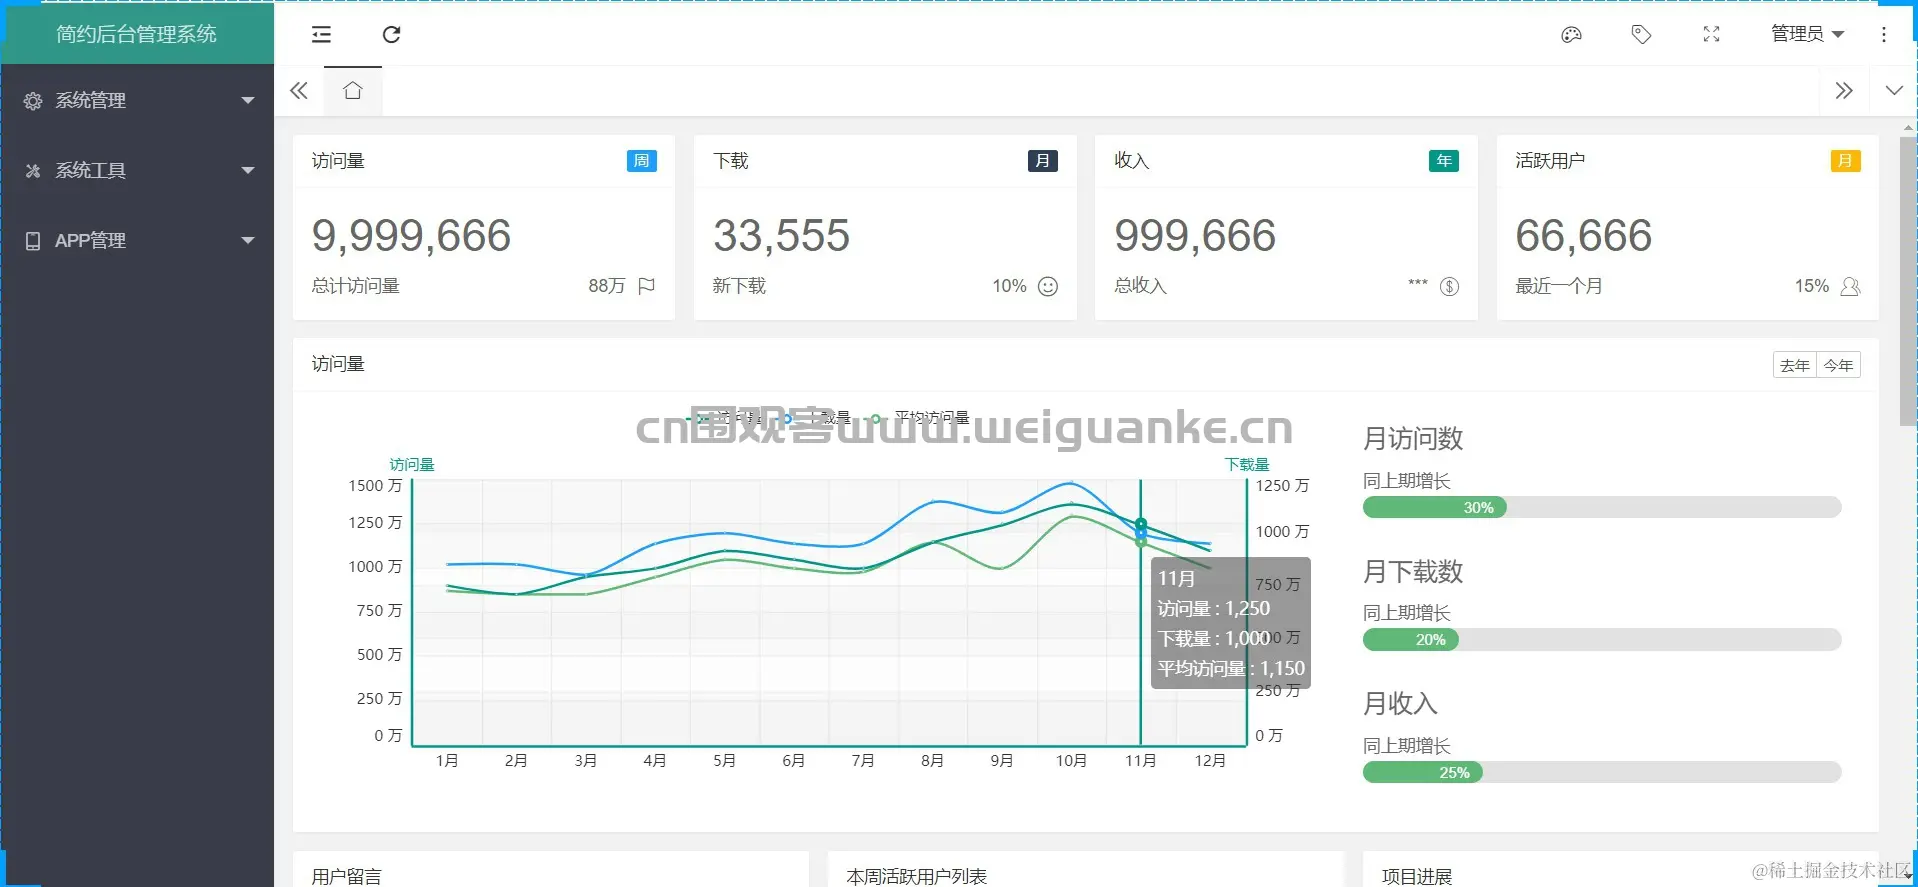This screenshot has width=1918, height=887.
Task: Click the page vertical scrollbar thumb
Action: (1908, 282)
